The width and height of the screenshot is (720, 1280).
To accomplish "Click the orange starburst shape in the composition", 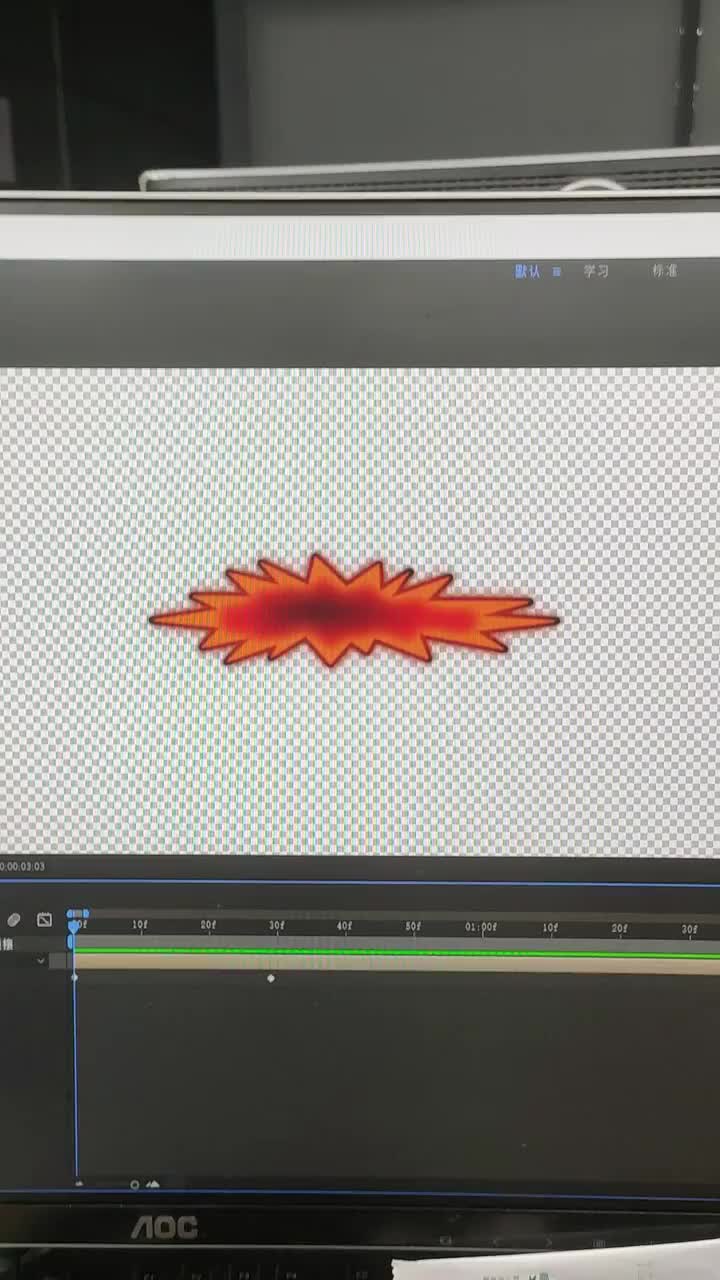I will [x=353, y=611].
